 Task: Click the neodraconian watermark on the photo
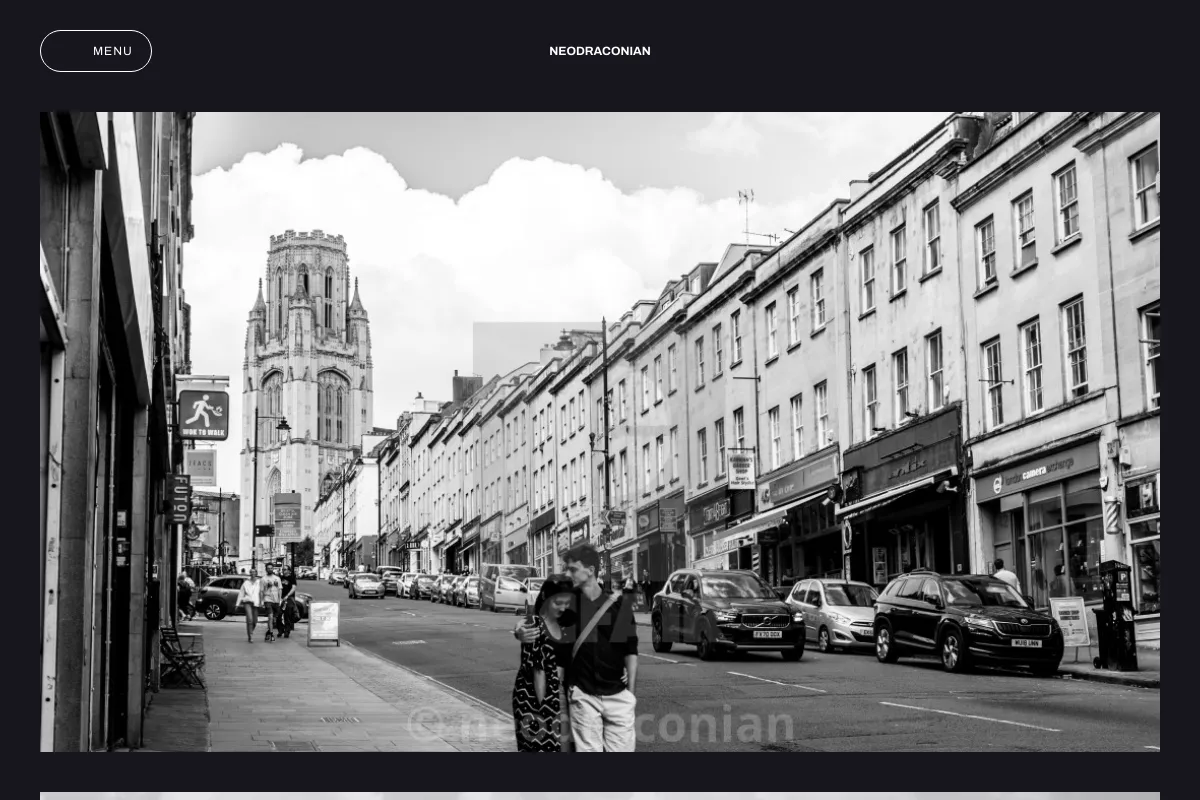click(601, 725)
